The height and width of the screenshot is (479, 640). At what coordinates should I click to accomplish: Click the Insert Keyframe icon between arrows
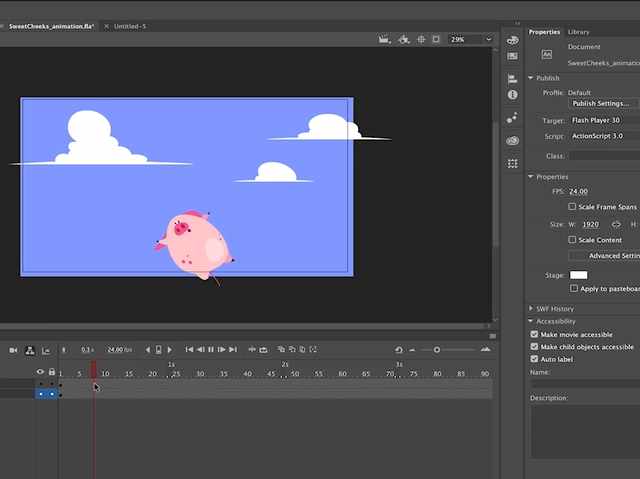158,350
